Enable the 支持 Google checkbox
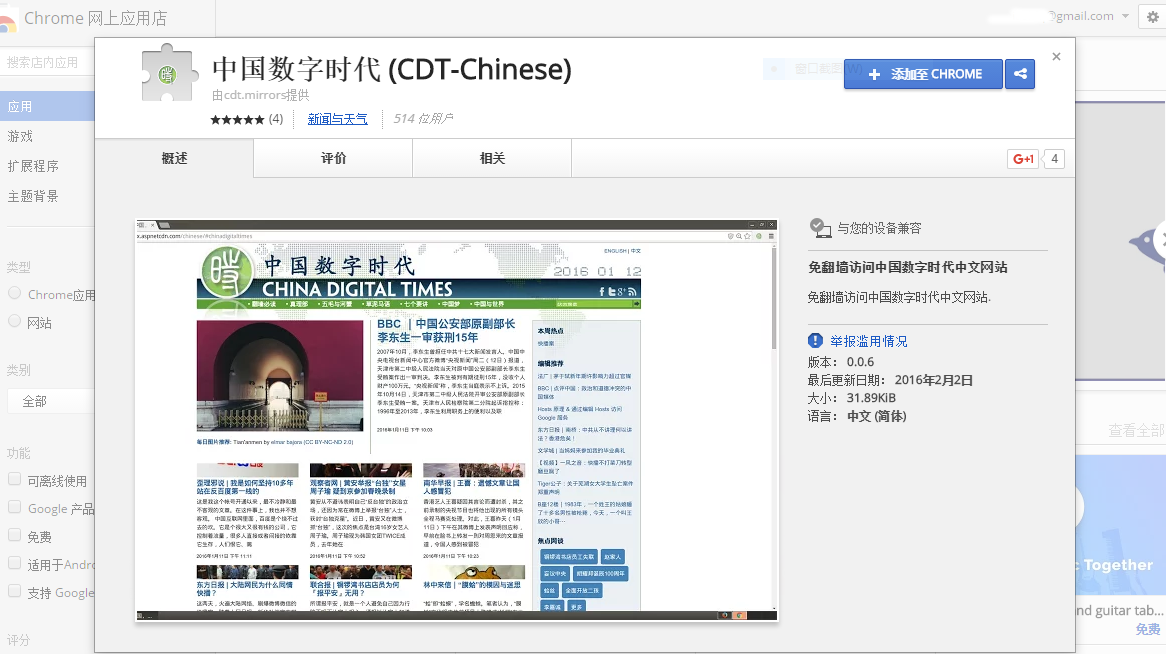This screenshot has width=1166, height=654. [x=14, y=591]
